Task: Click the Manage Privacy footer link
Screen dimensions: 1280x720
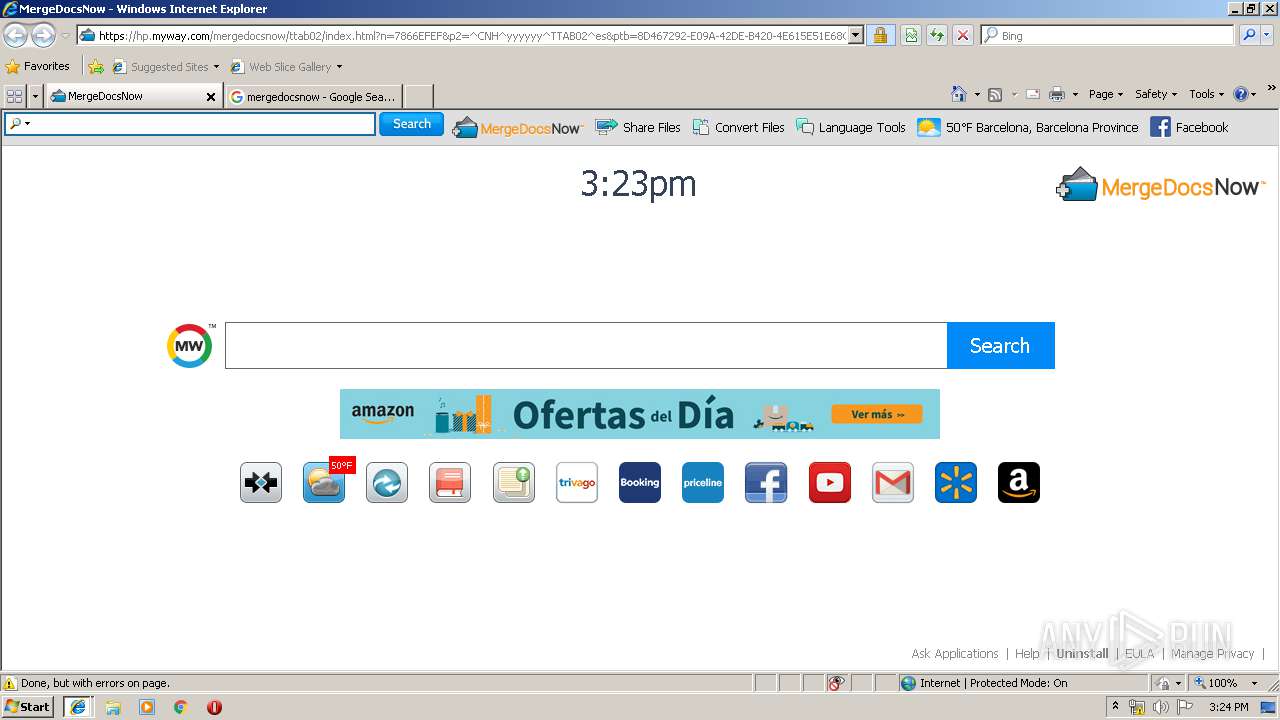Action: tap(1212, 654)
